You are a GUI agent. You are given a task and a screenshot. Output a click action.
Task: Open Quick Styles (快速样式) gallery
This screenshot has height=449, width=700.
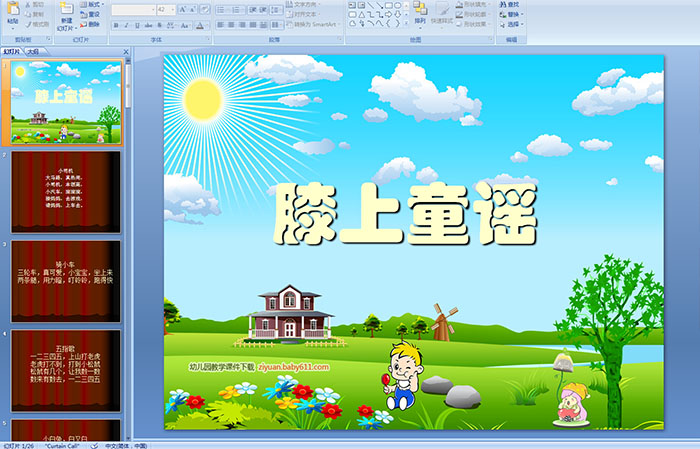(x=443, y=14)
